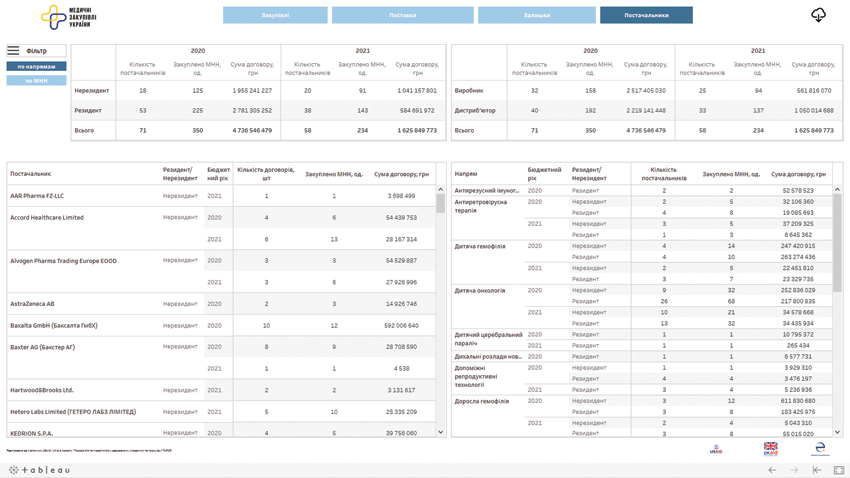The height and width of the screenshot is (478, 850).
Task: Click the UK aid flag logo
Action: tap(770, 449)
